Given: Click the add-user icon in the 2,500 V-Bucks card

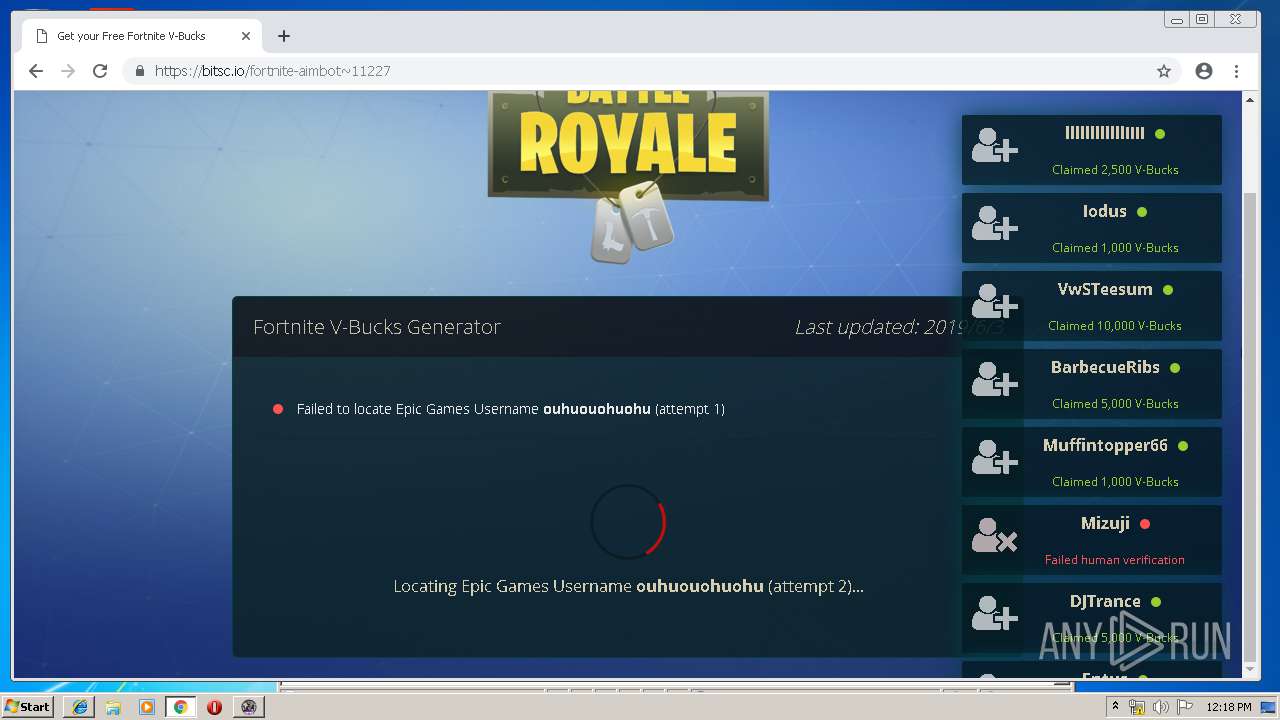Looking at the screenshot, I should (x=995, y=147).
